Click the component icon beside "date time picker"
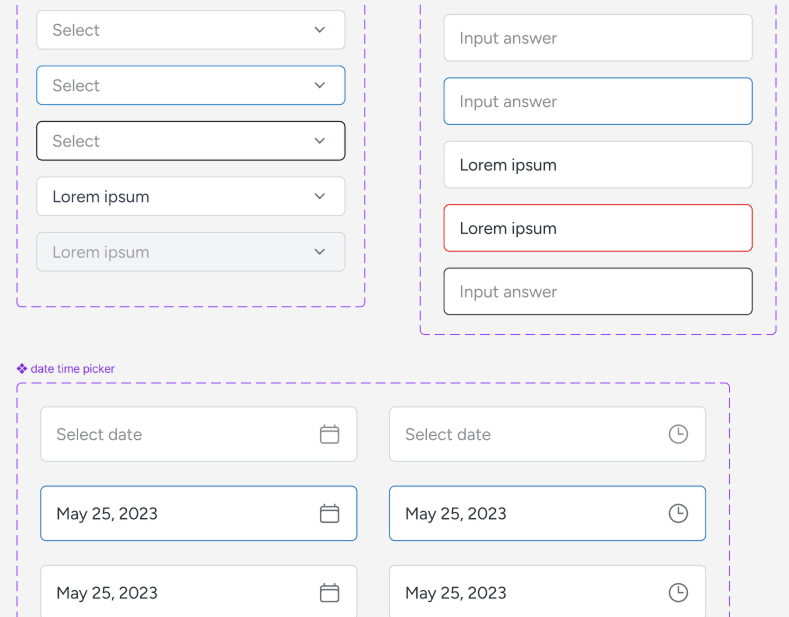The height and width of the screenshot is (617, 789). coord(22,369)
